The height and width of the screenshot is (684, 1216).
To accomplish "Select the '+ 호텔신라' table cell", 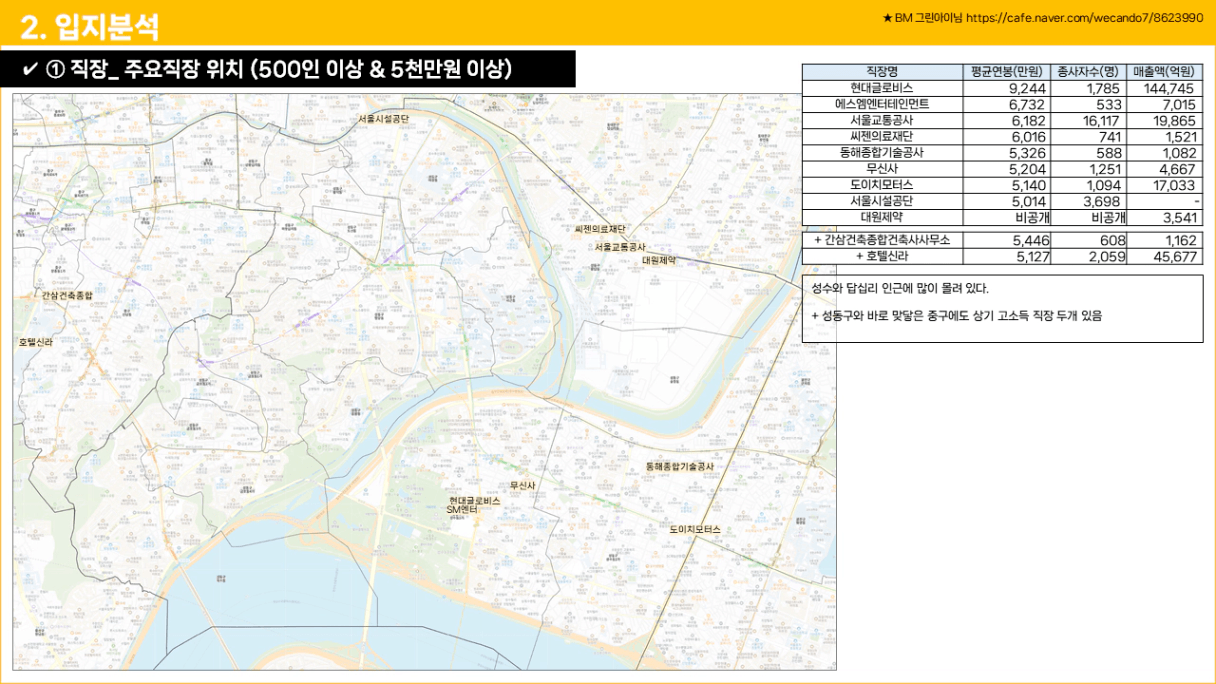I will click(882, 256).
